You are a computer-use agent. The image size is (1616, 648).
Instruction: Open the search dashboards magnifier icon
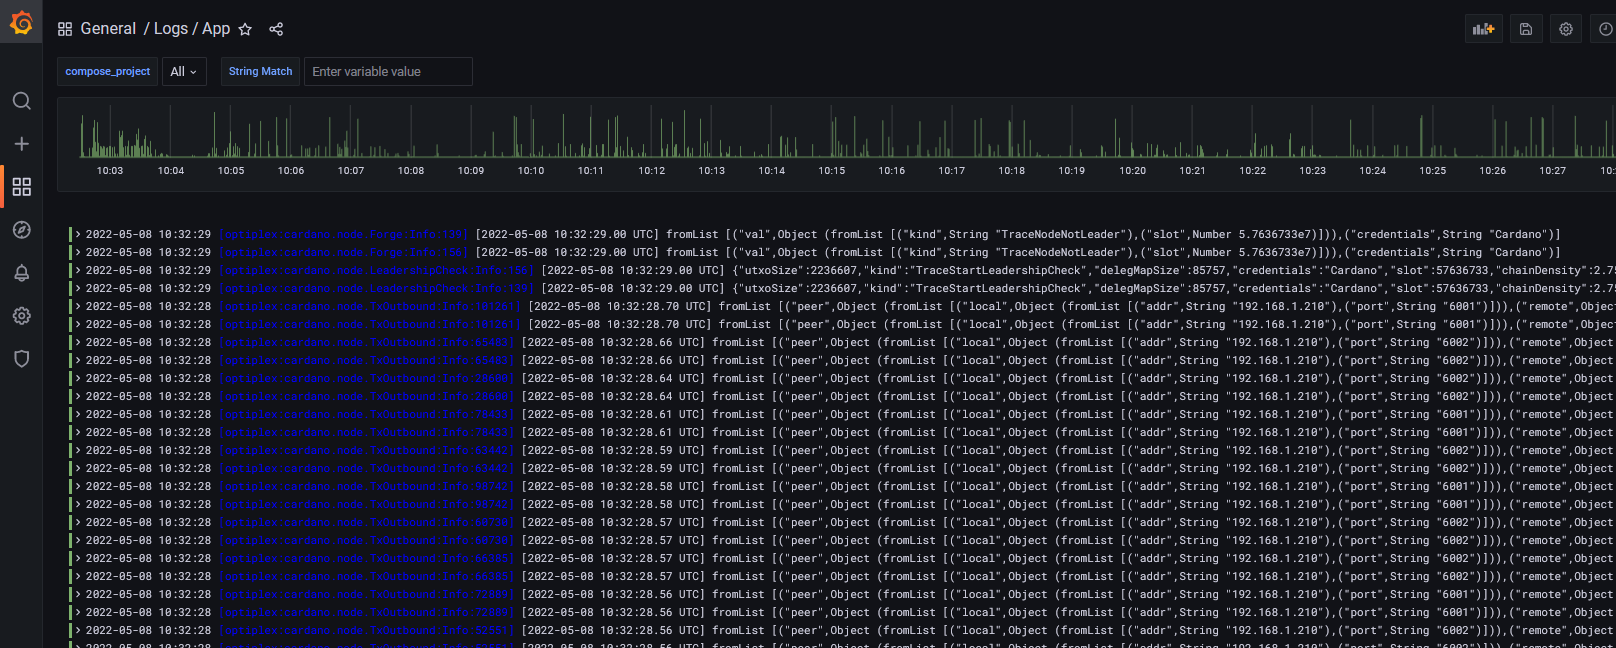point(21,101)
